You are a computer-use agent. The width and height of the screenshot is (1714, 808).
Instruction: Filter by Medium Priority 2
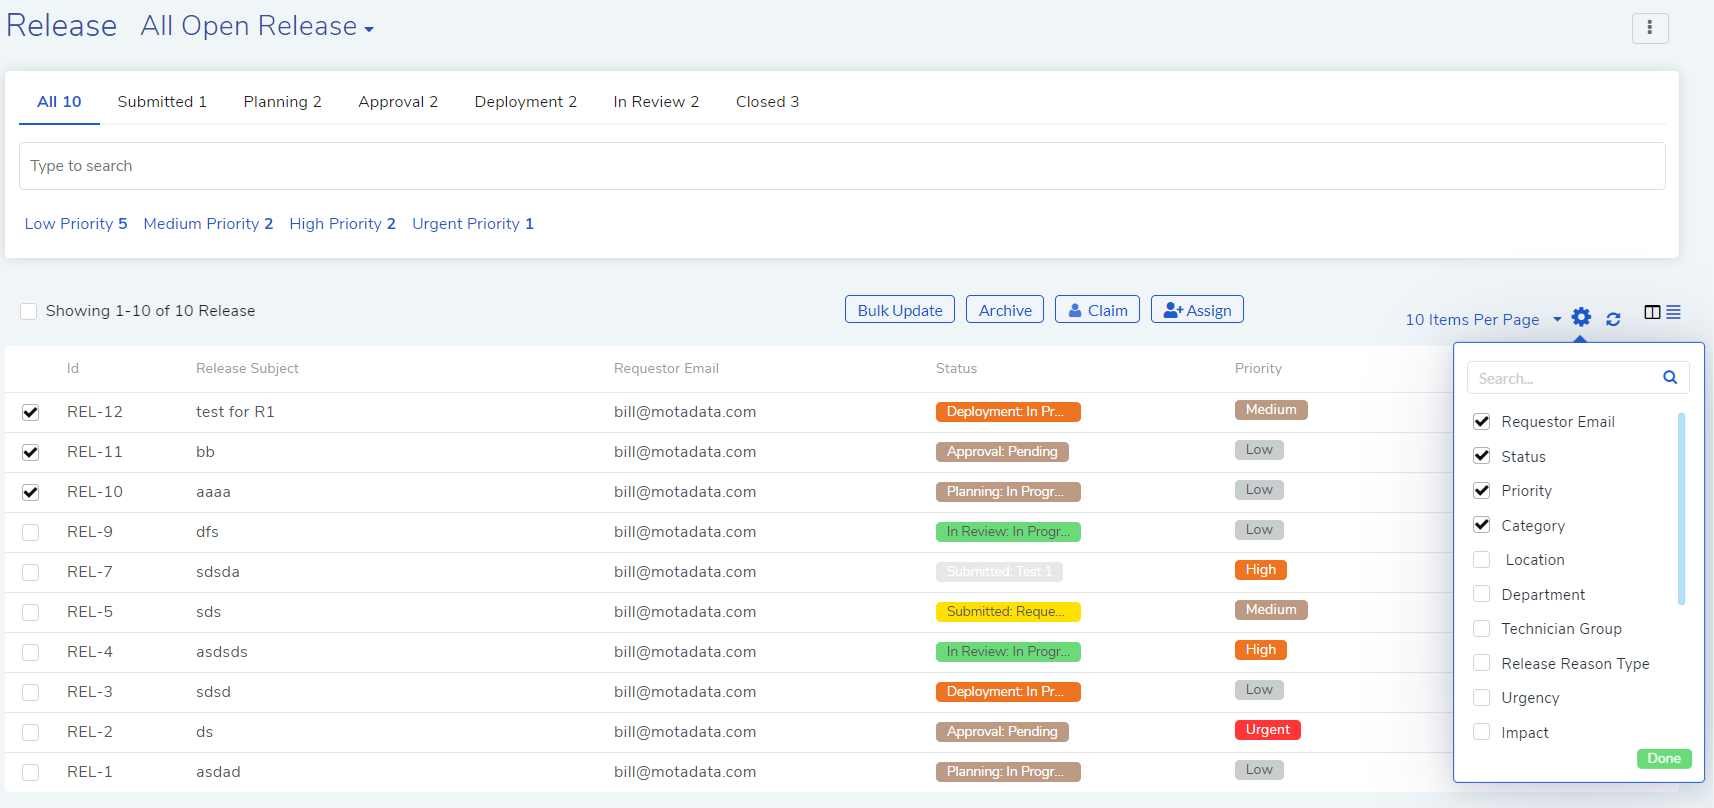(208, 224)
